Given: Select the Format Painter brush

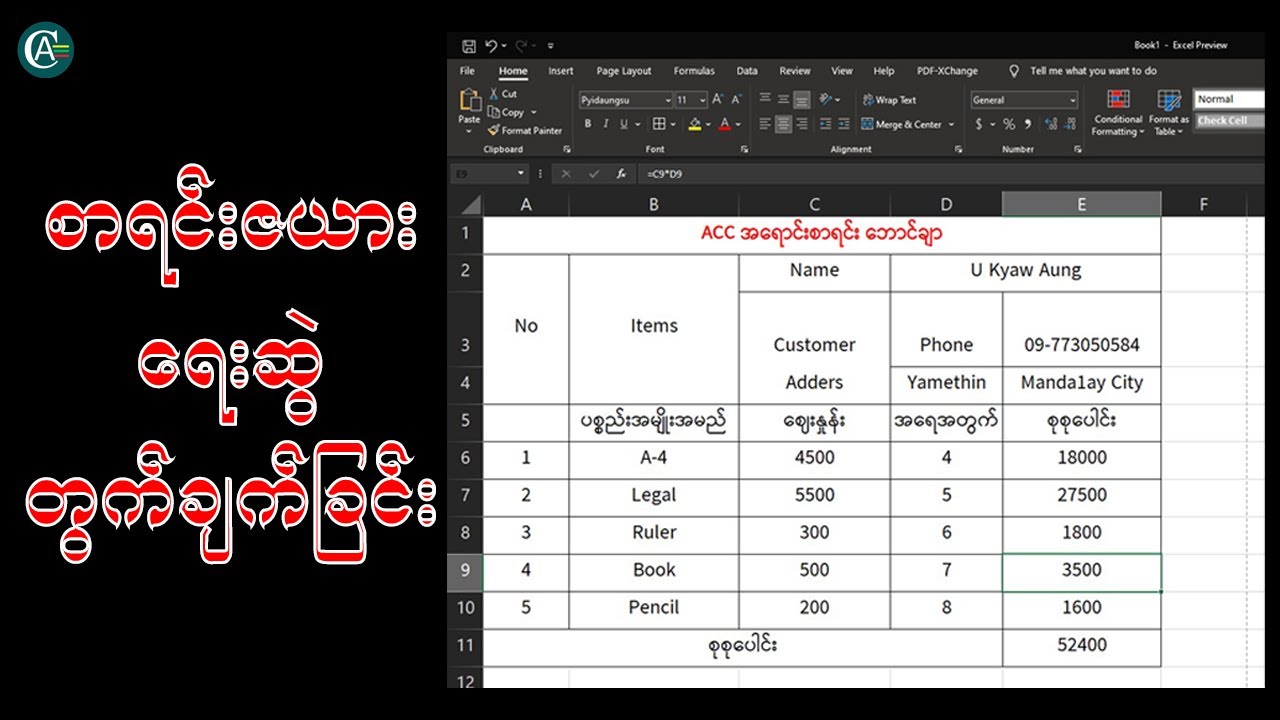Looking at the screenshot, I should click(x=525, y=130).
